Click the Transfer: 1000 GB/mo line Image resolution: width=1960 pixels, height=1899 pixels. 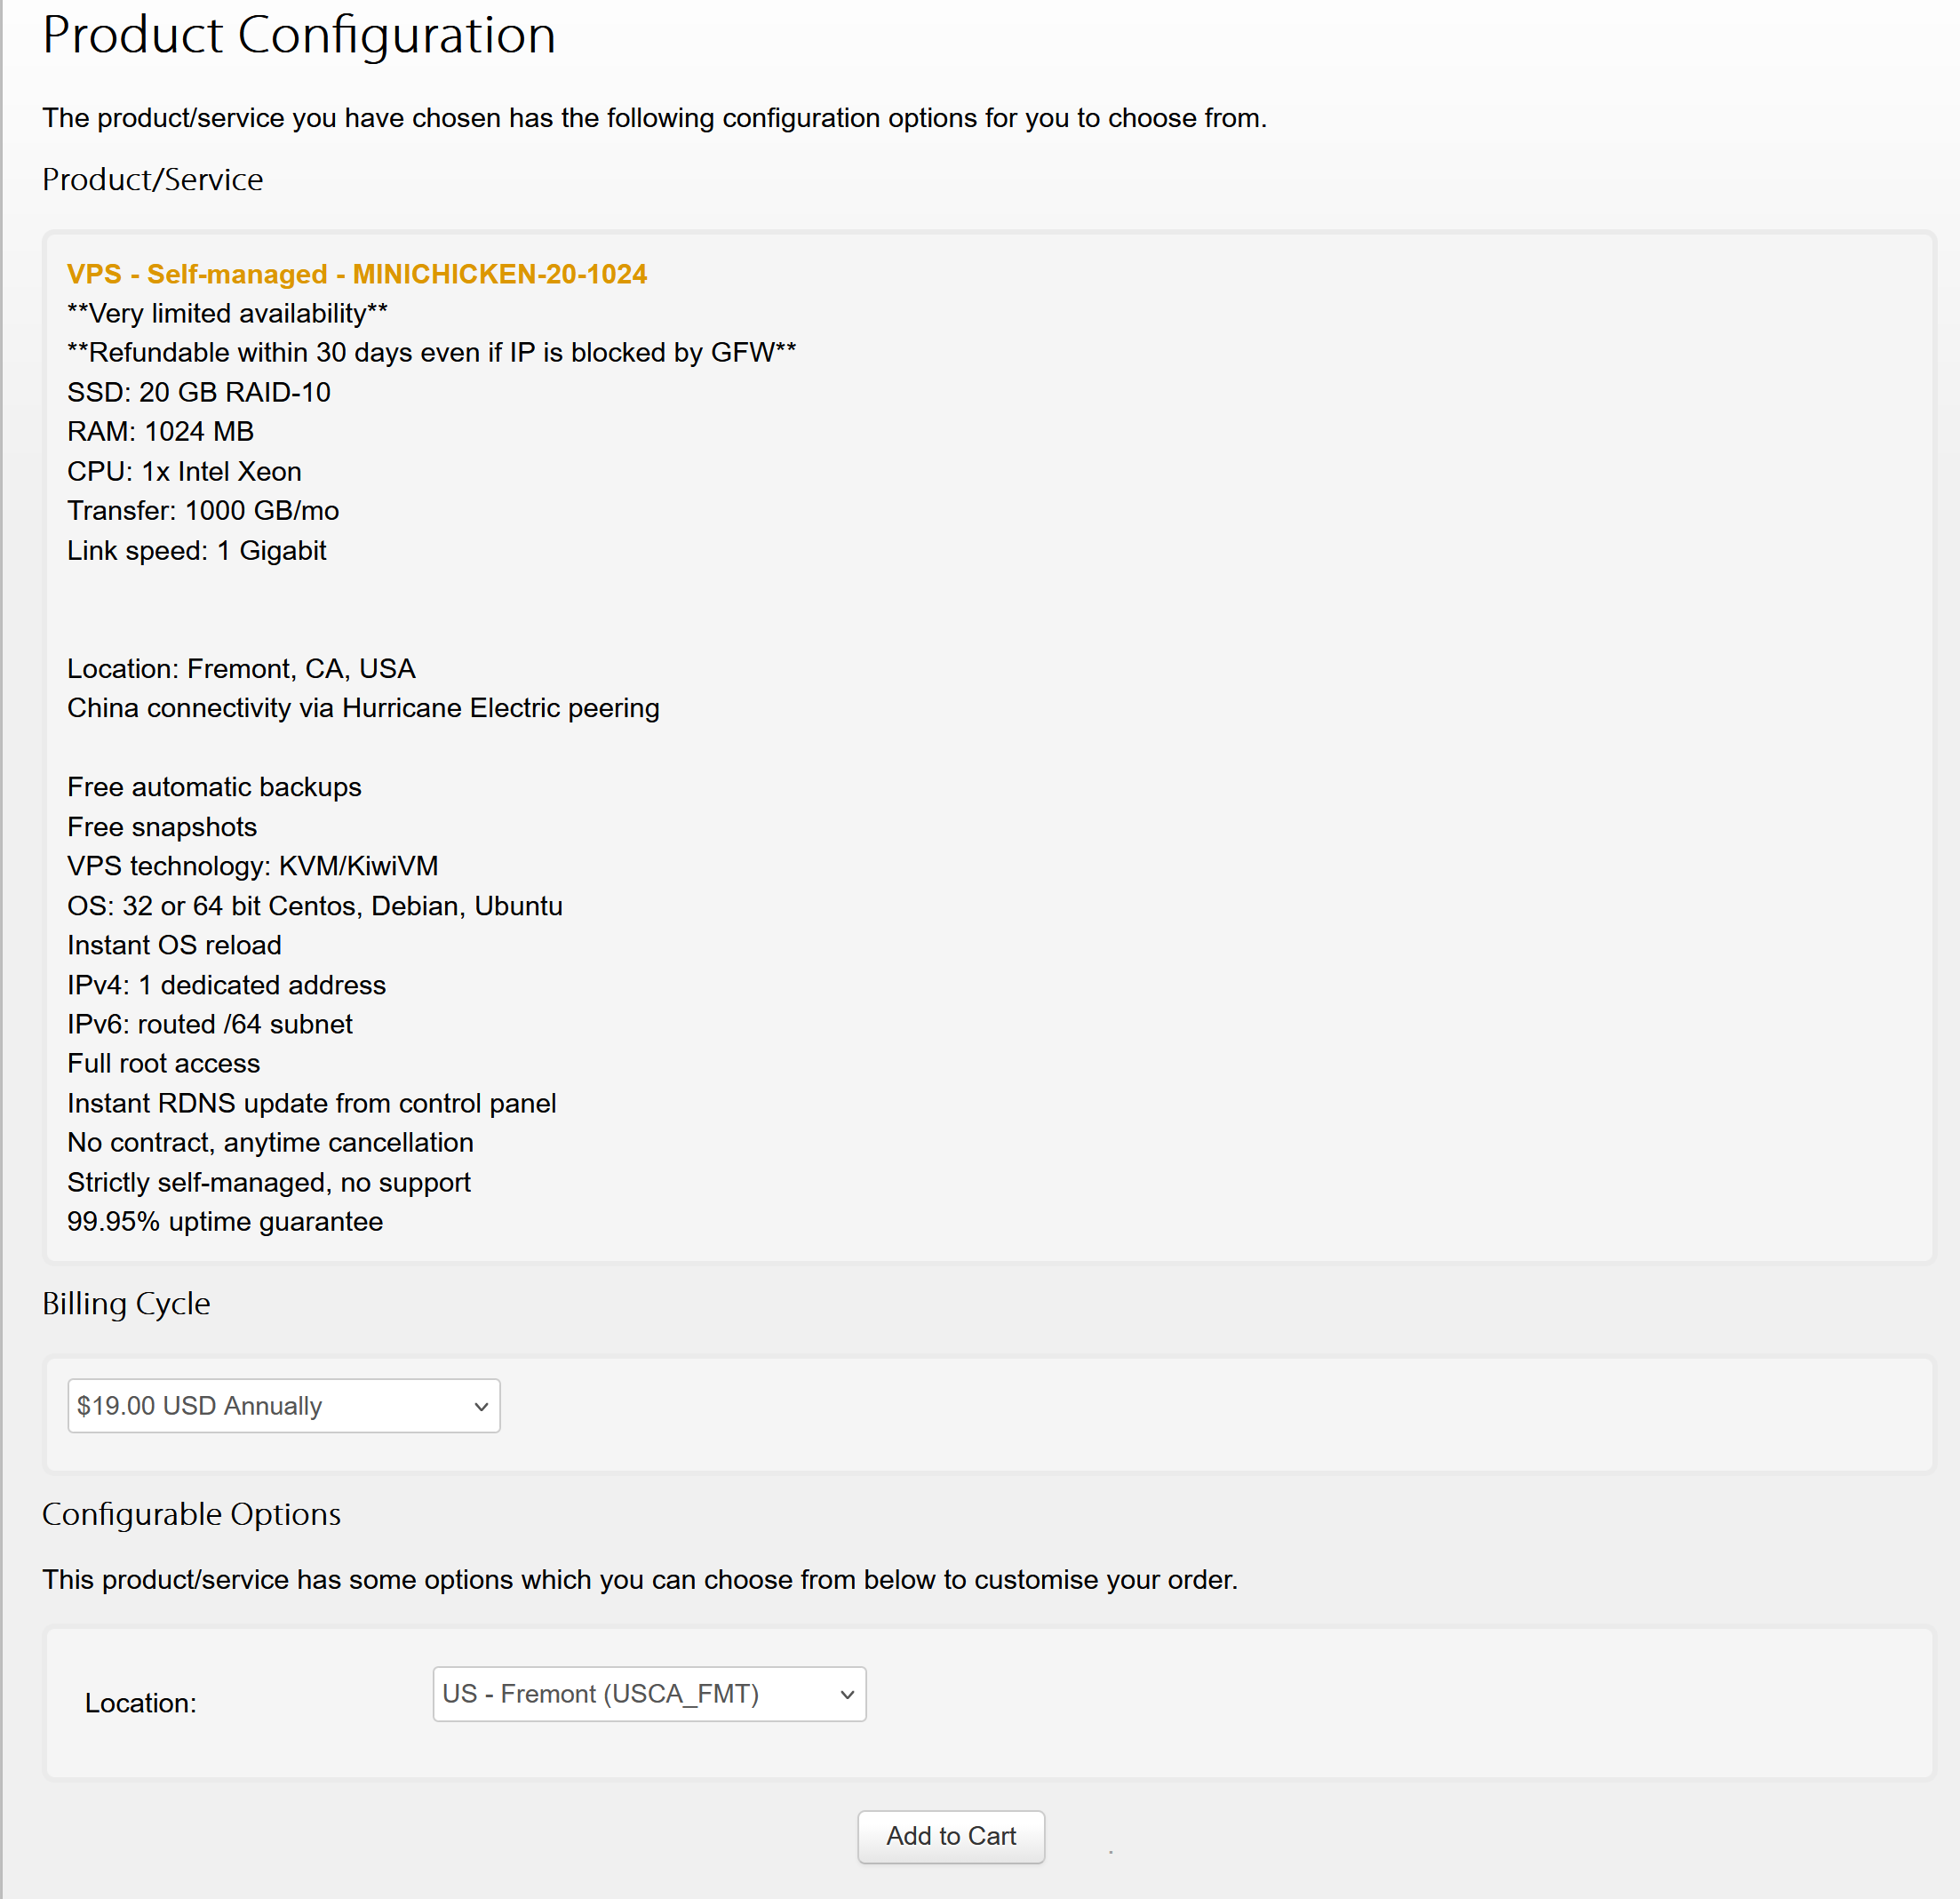tap(203, 511)
